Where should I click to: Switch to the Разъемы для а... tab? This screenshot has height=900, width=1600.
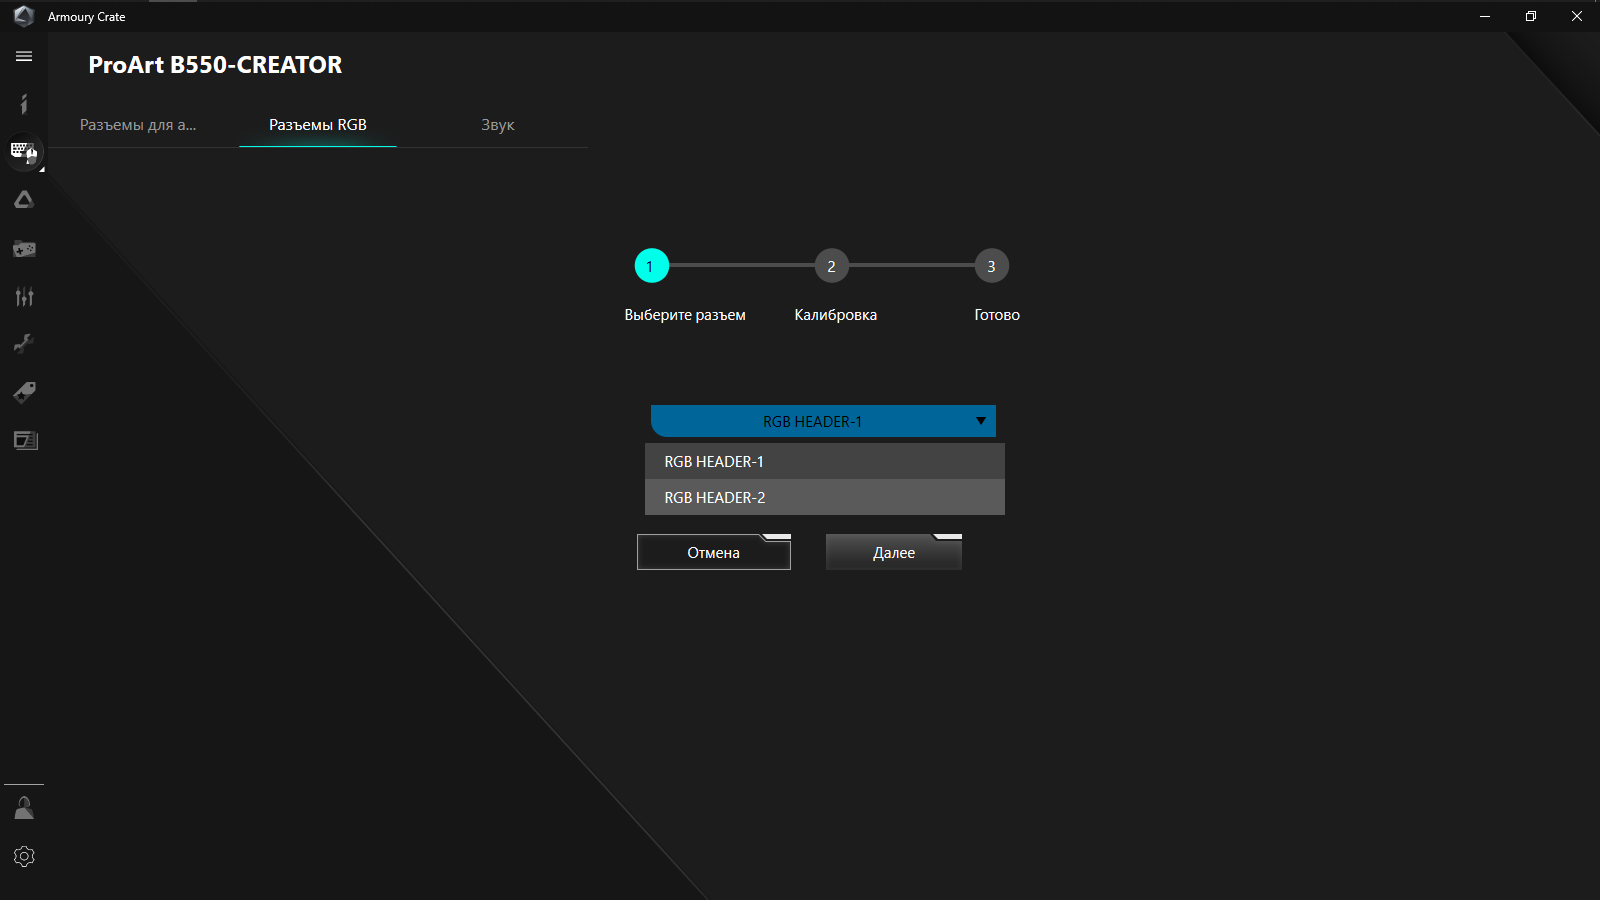point(138,125)
